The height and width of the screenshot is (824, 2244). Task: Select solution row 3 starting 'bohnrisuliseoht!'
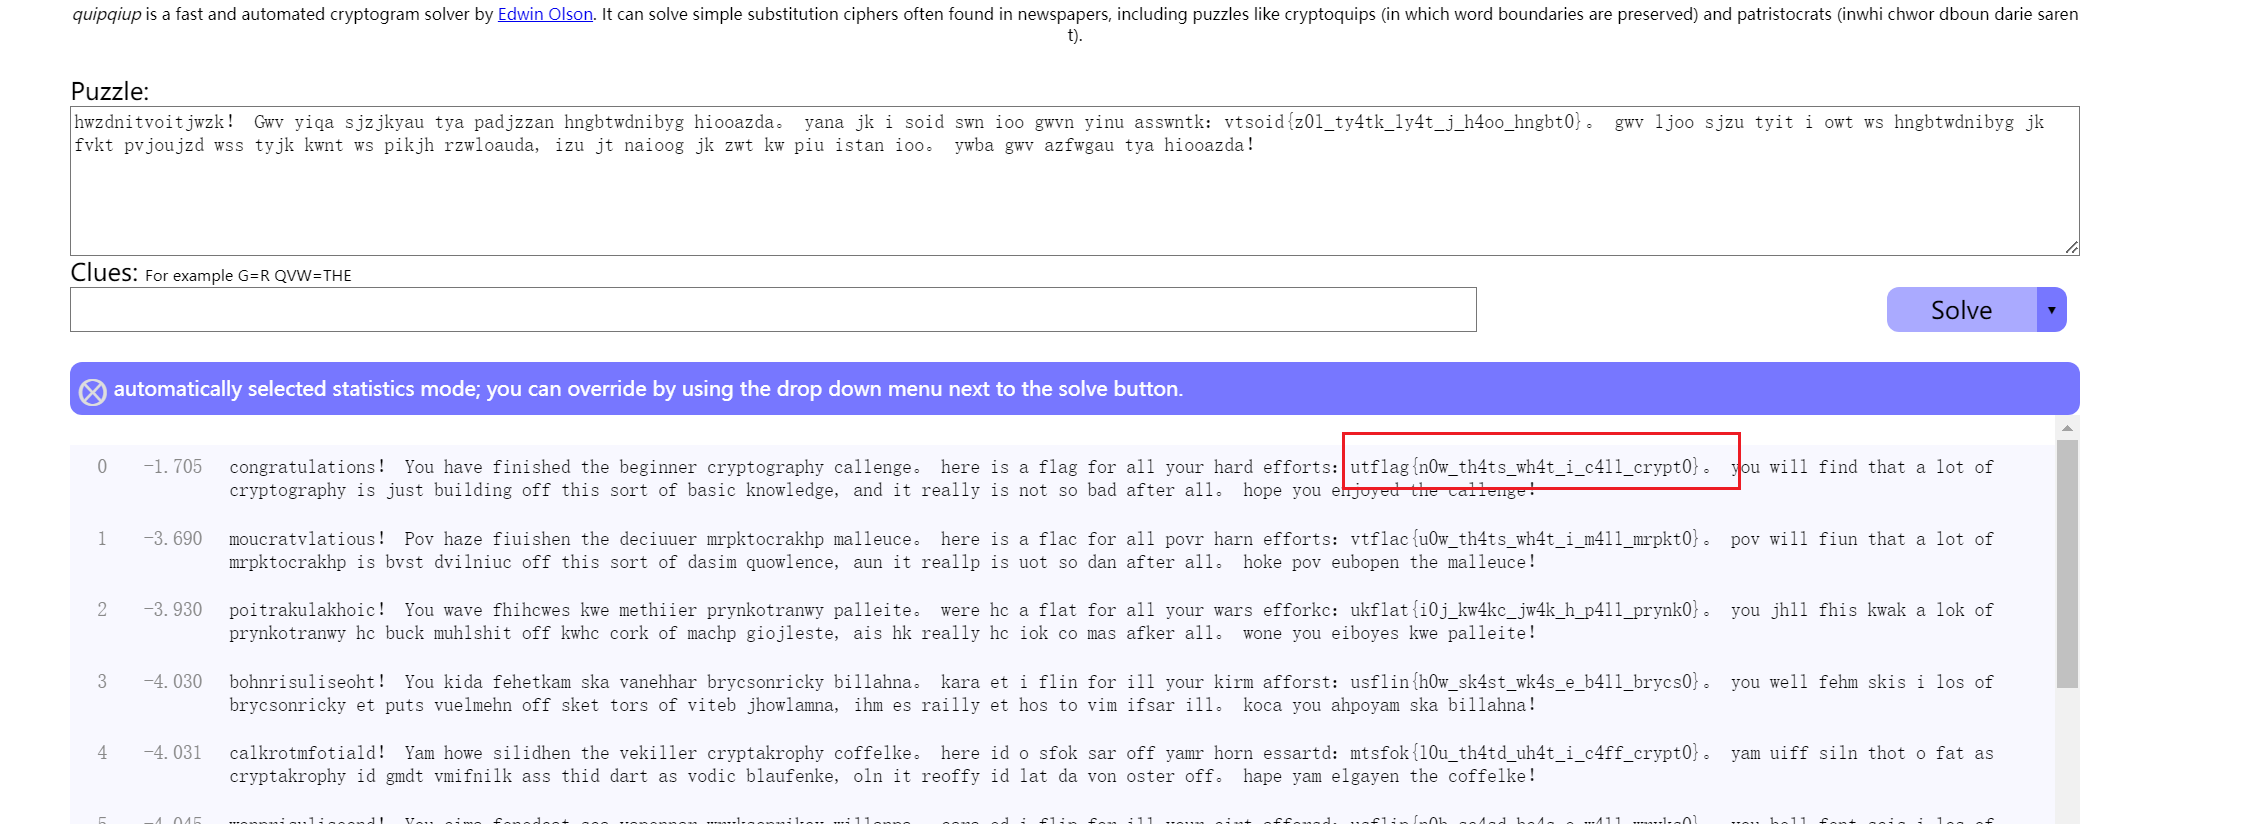[x=1062, y=694]
